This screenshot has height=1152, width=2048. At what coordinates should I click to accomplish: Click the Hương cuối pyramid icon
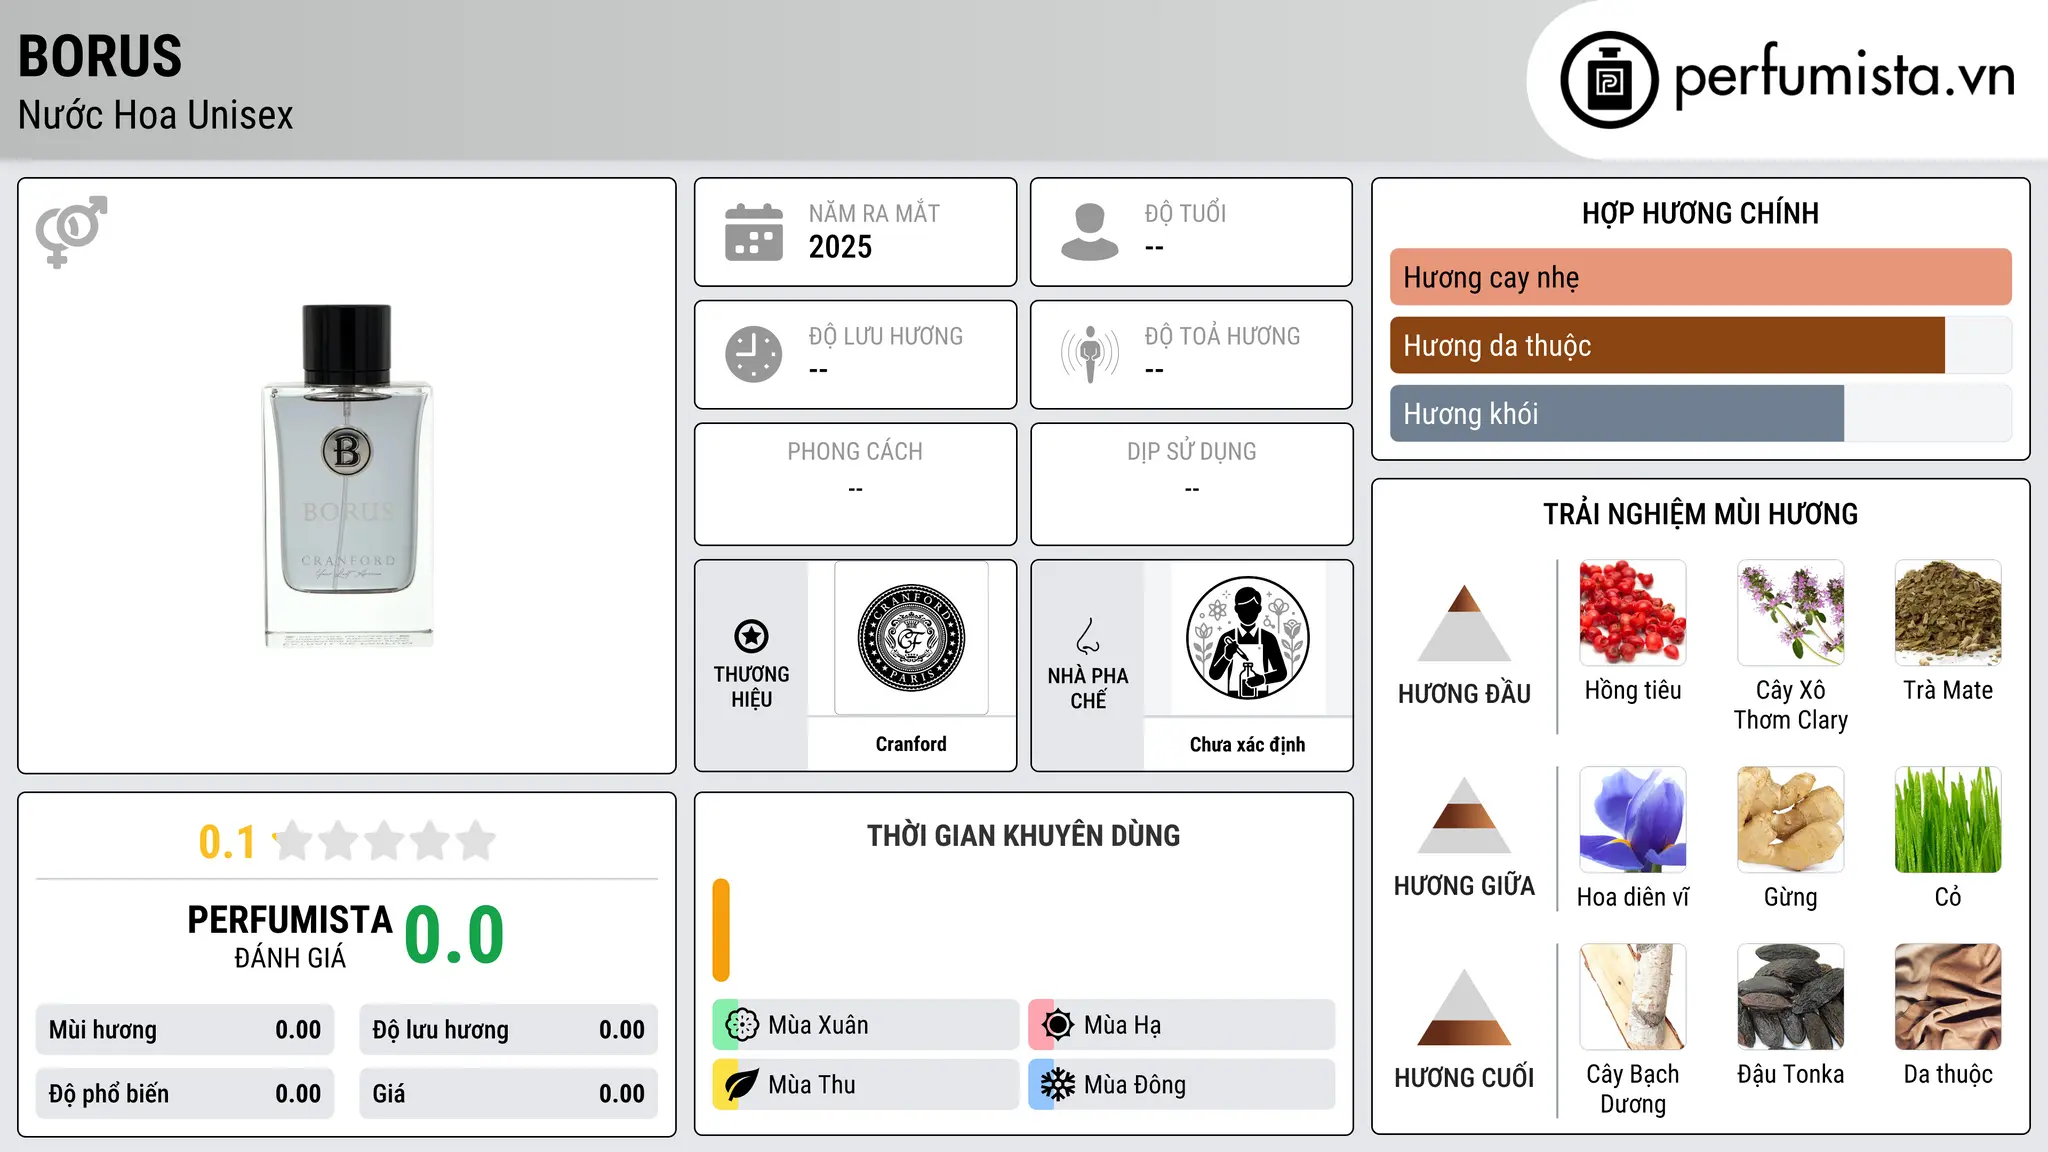coord(1464,1007)
